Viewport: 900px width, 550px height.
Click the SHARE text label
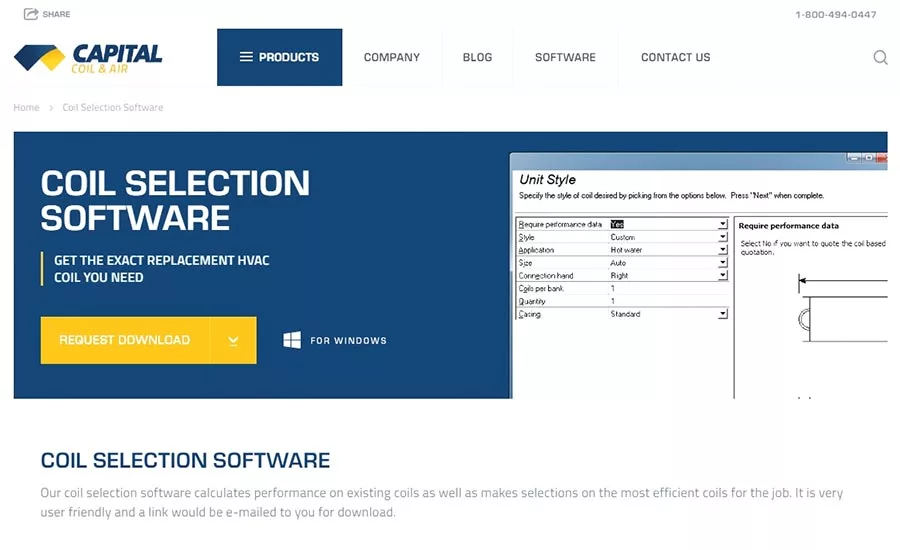(56, 14)
